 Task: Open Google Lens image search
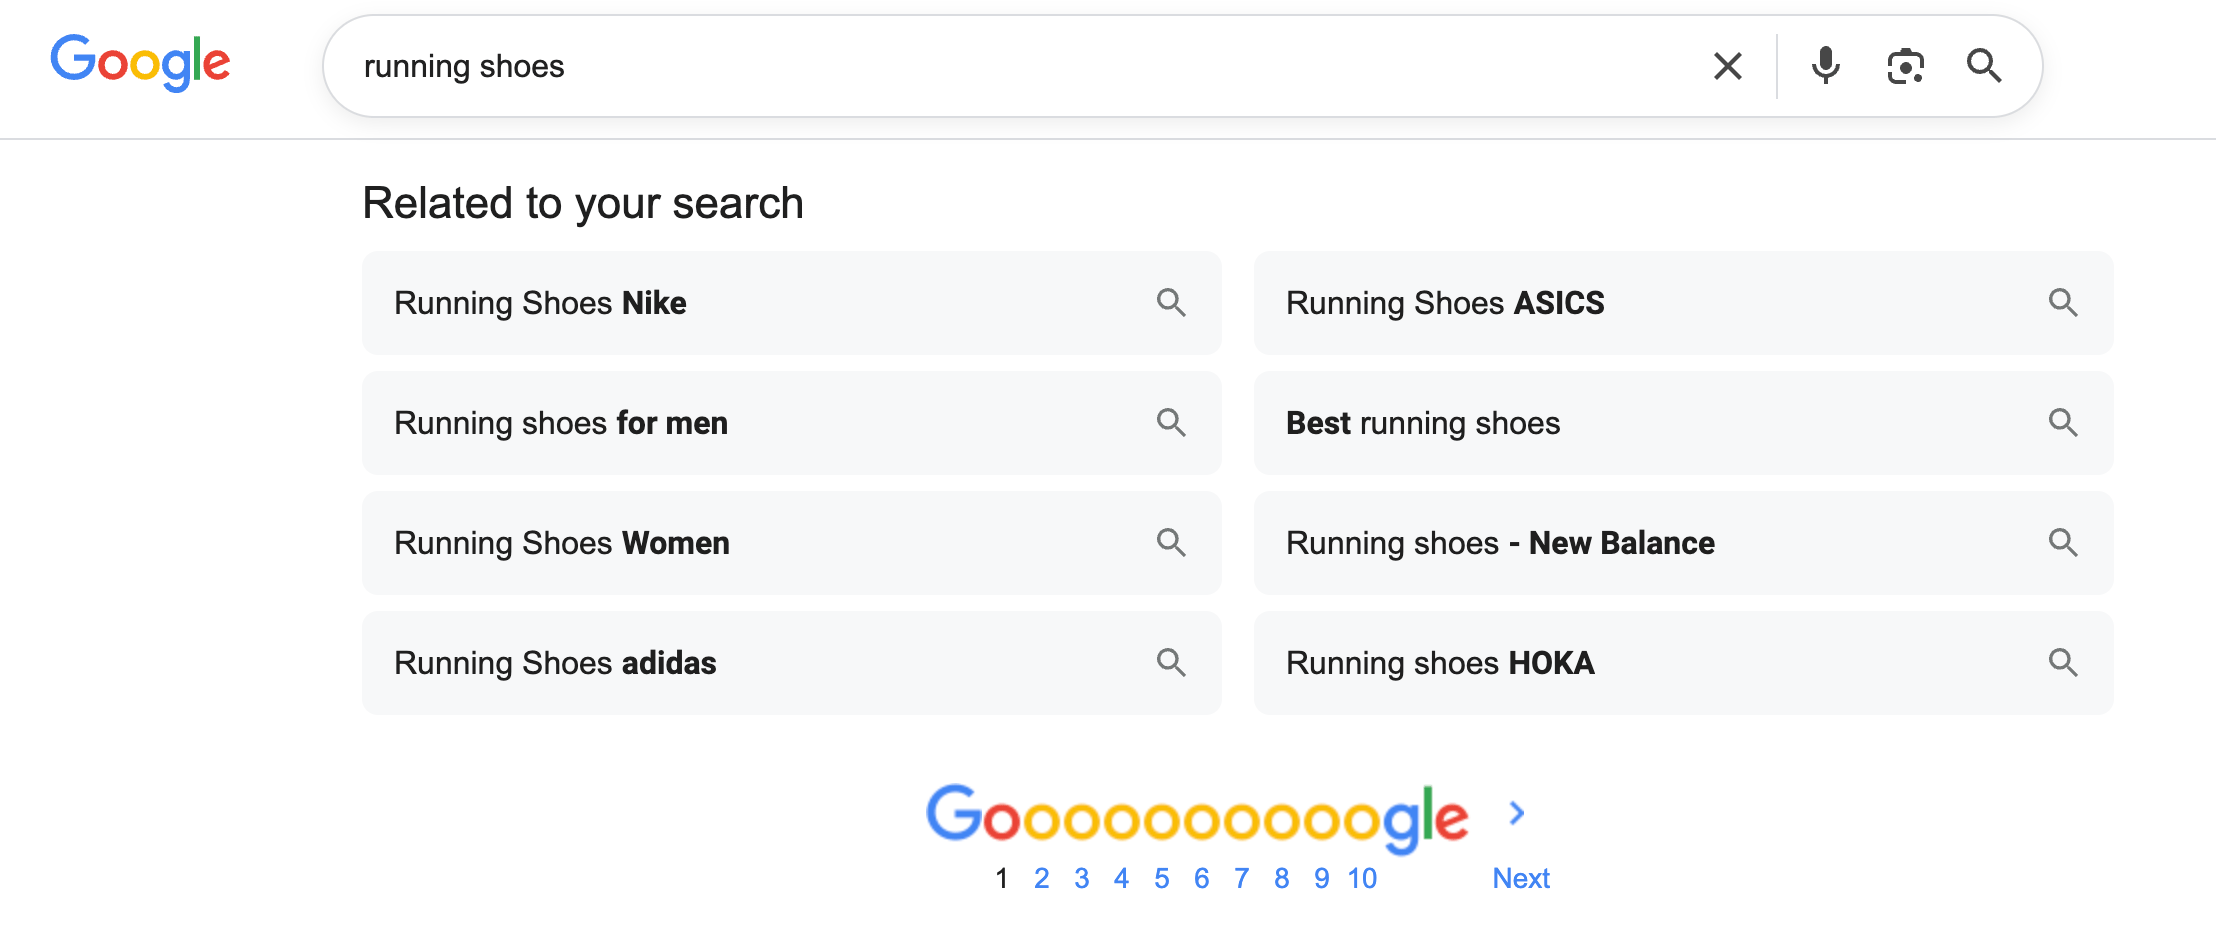point(1905,66)
